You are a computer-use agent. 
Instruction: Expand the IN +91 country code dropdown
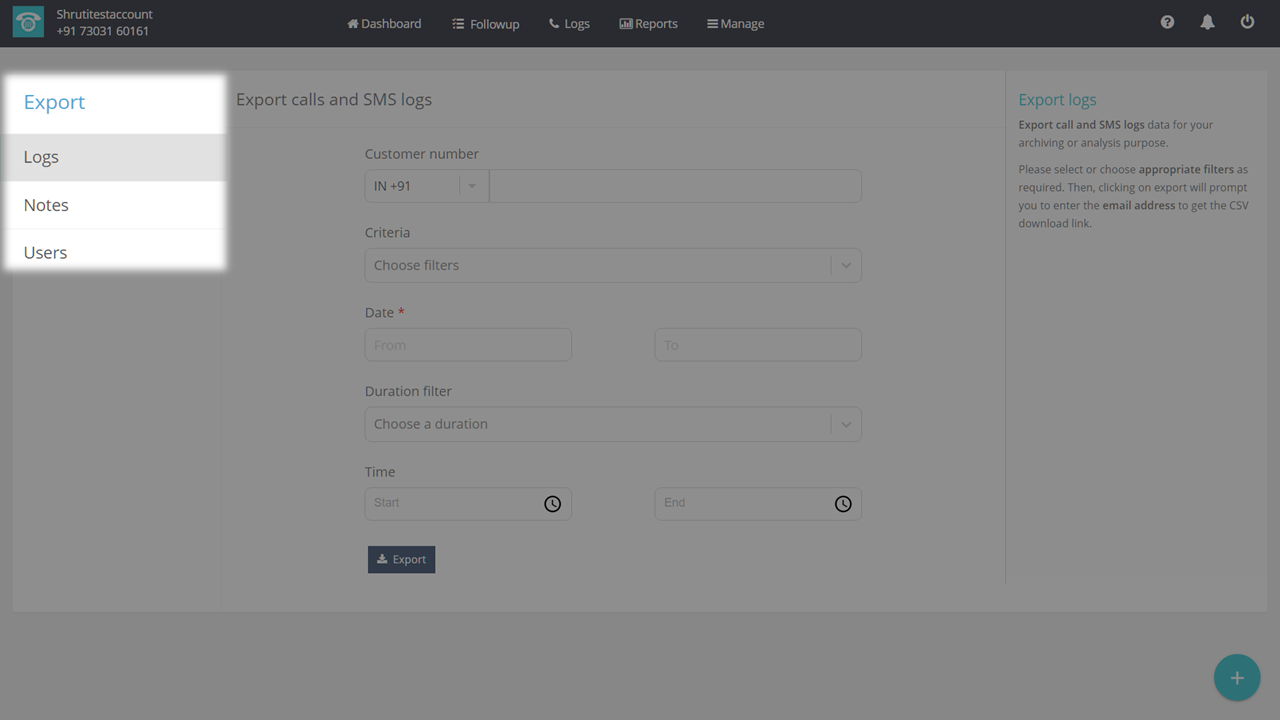[426, 186]
